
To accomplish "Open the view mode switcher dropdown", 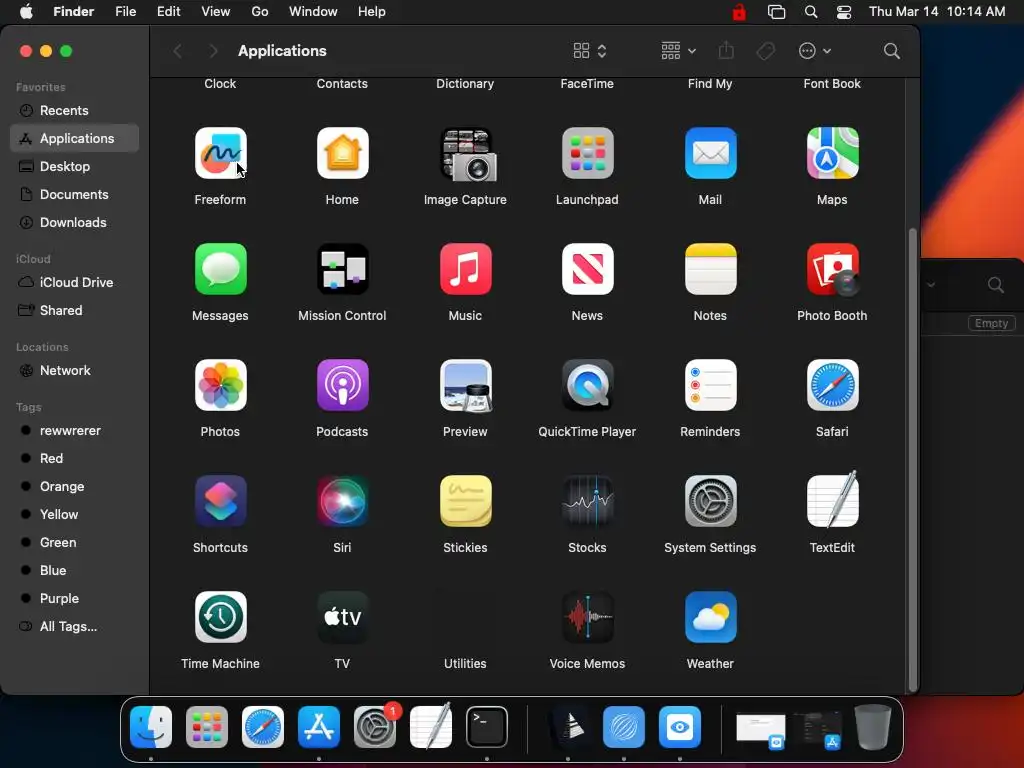I will 590,51.
